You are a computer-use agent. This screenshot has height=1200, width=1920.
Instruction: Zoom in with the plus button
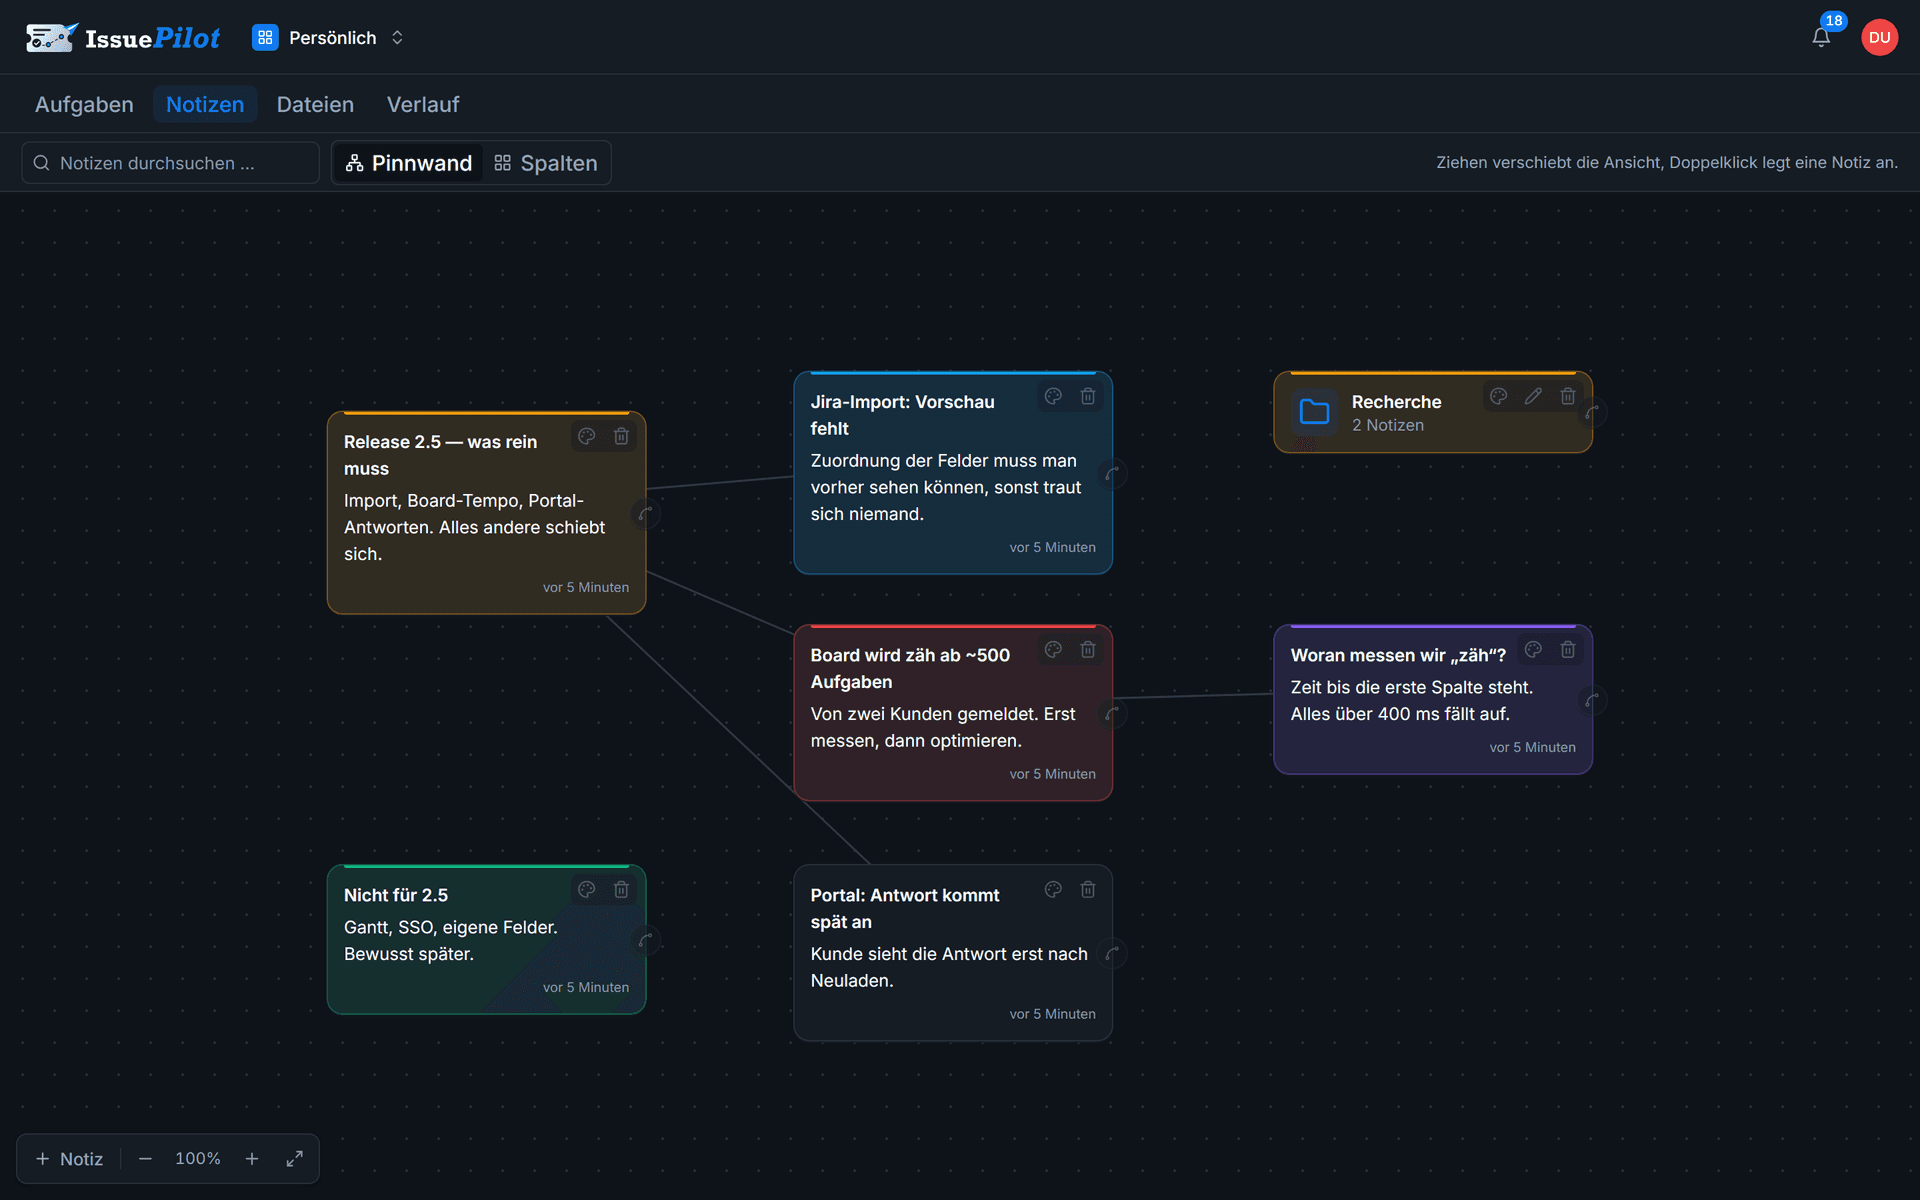252,1158
